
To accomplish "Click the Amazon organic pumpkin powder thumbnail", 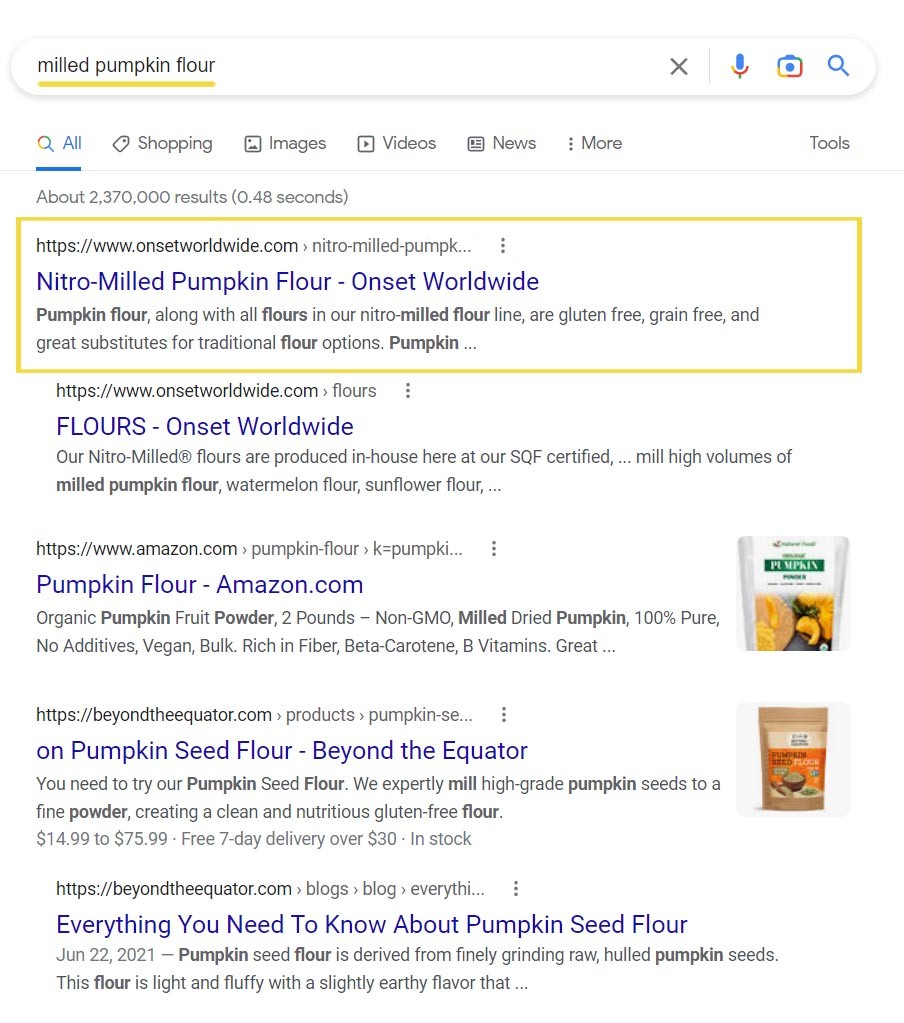I will pos(793,593).
